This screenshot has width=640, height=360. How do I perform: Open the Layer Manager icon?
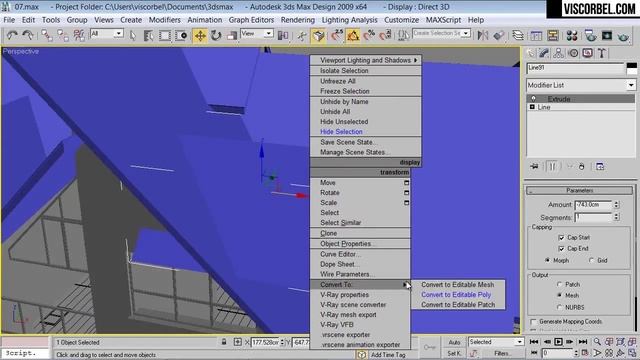(x=518, y=36)
